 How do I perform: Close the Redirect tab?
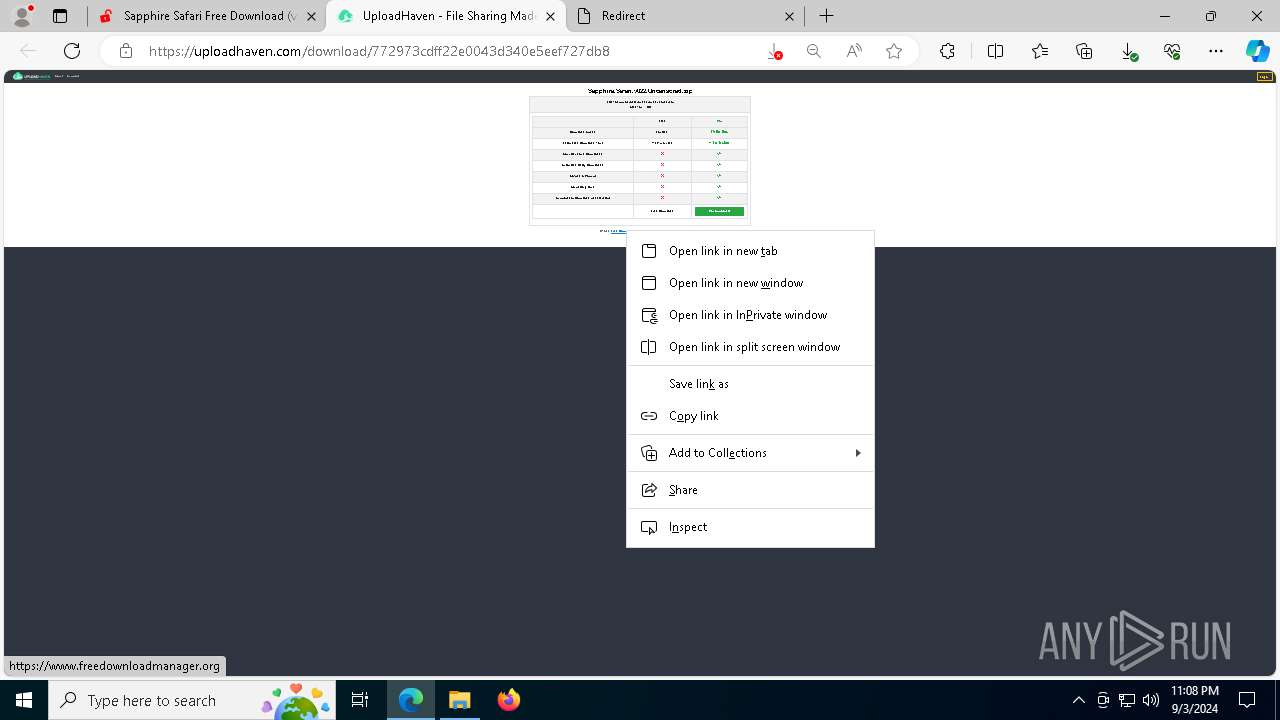coord(789,16)
